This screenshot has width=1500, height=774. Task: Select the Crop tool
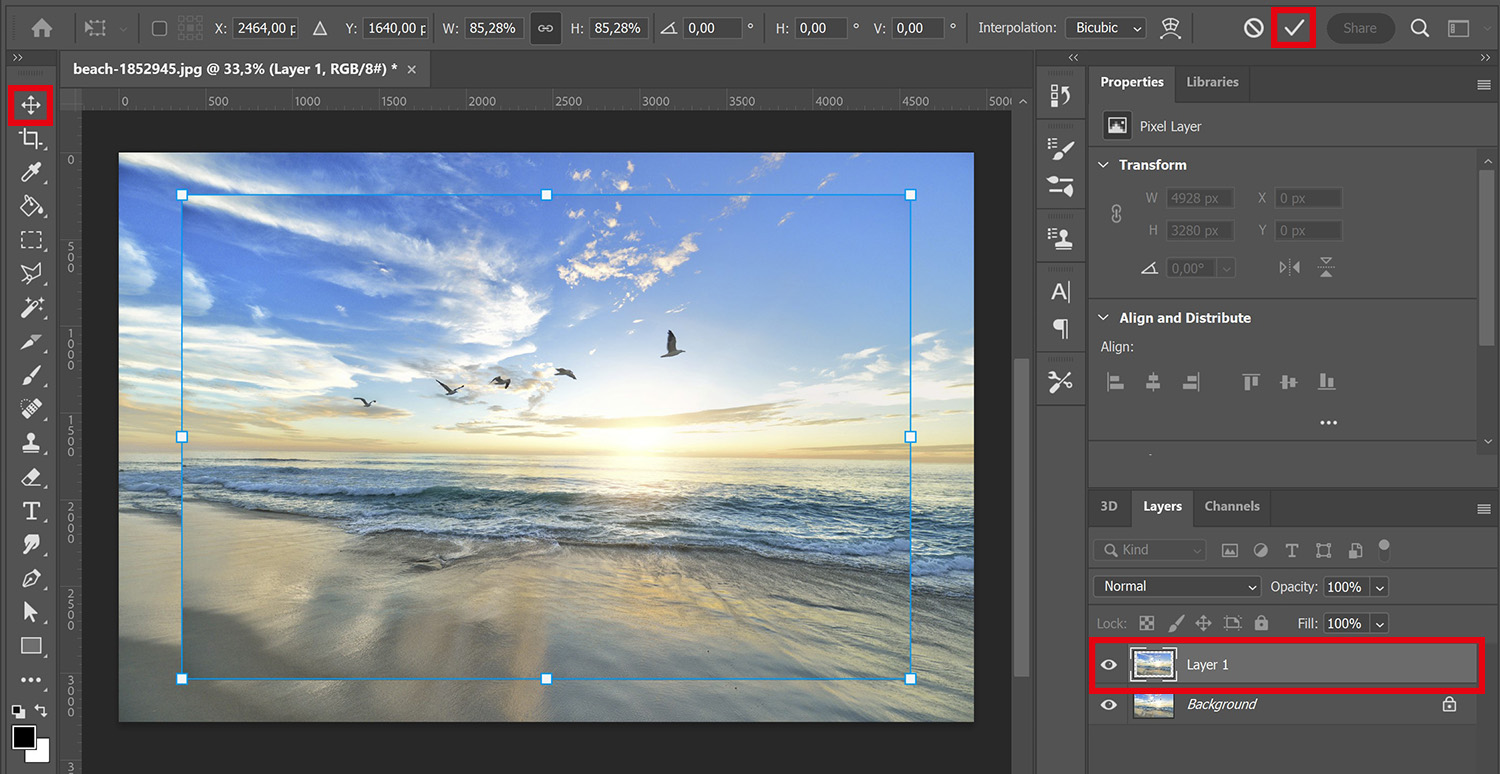tap(31, 139)
